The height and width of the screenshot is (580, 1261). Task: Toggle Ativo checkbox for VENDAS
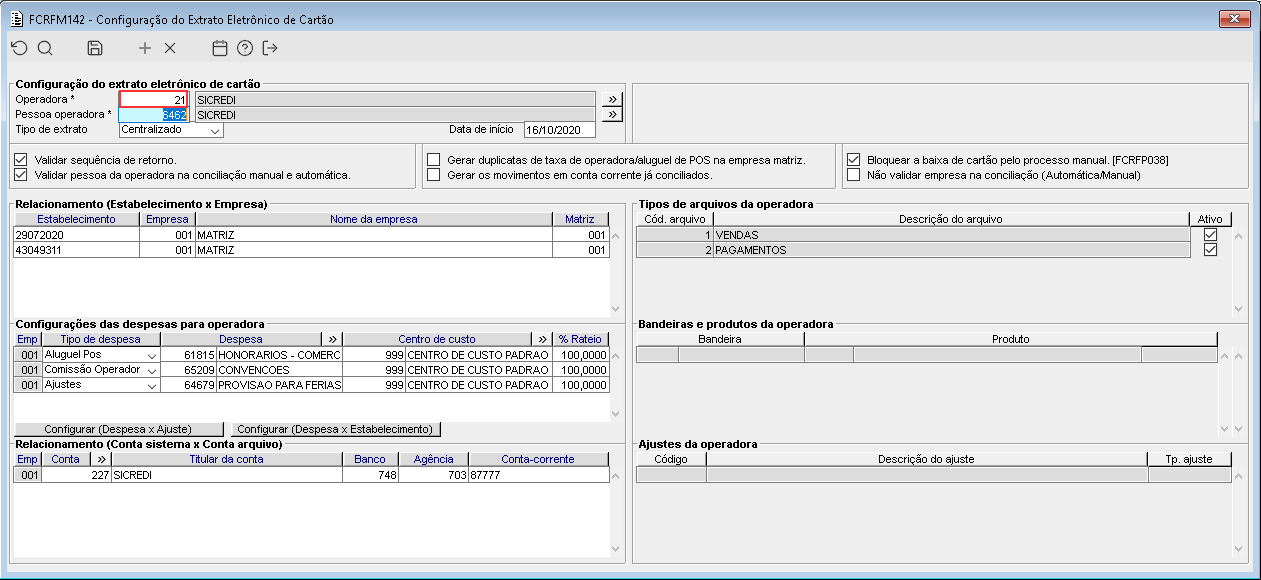point(1211,235)
